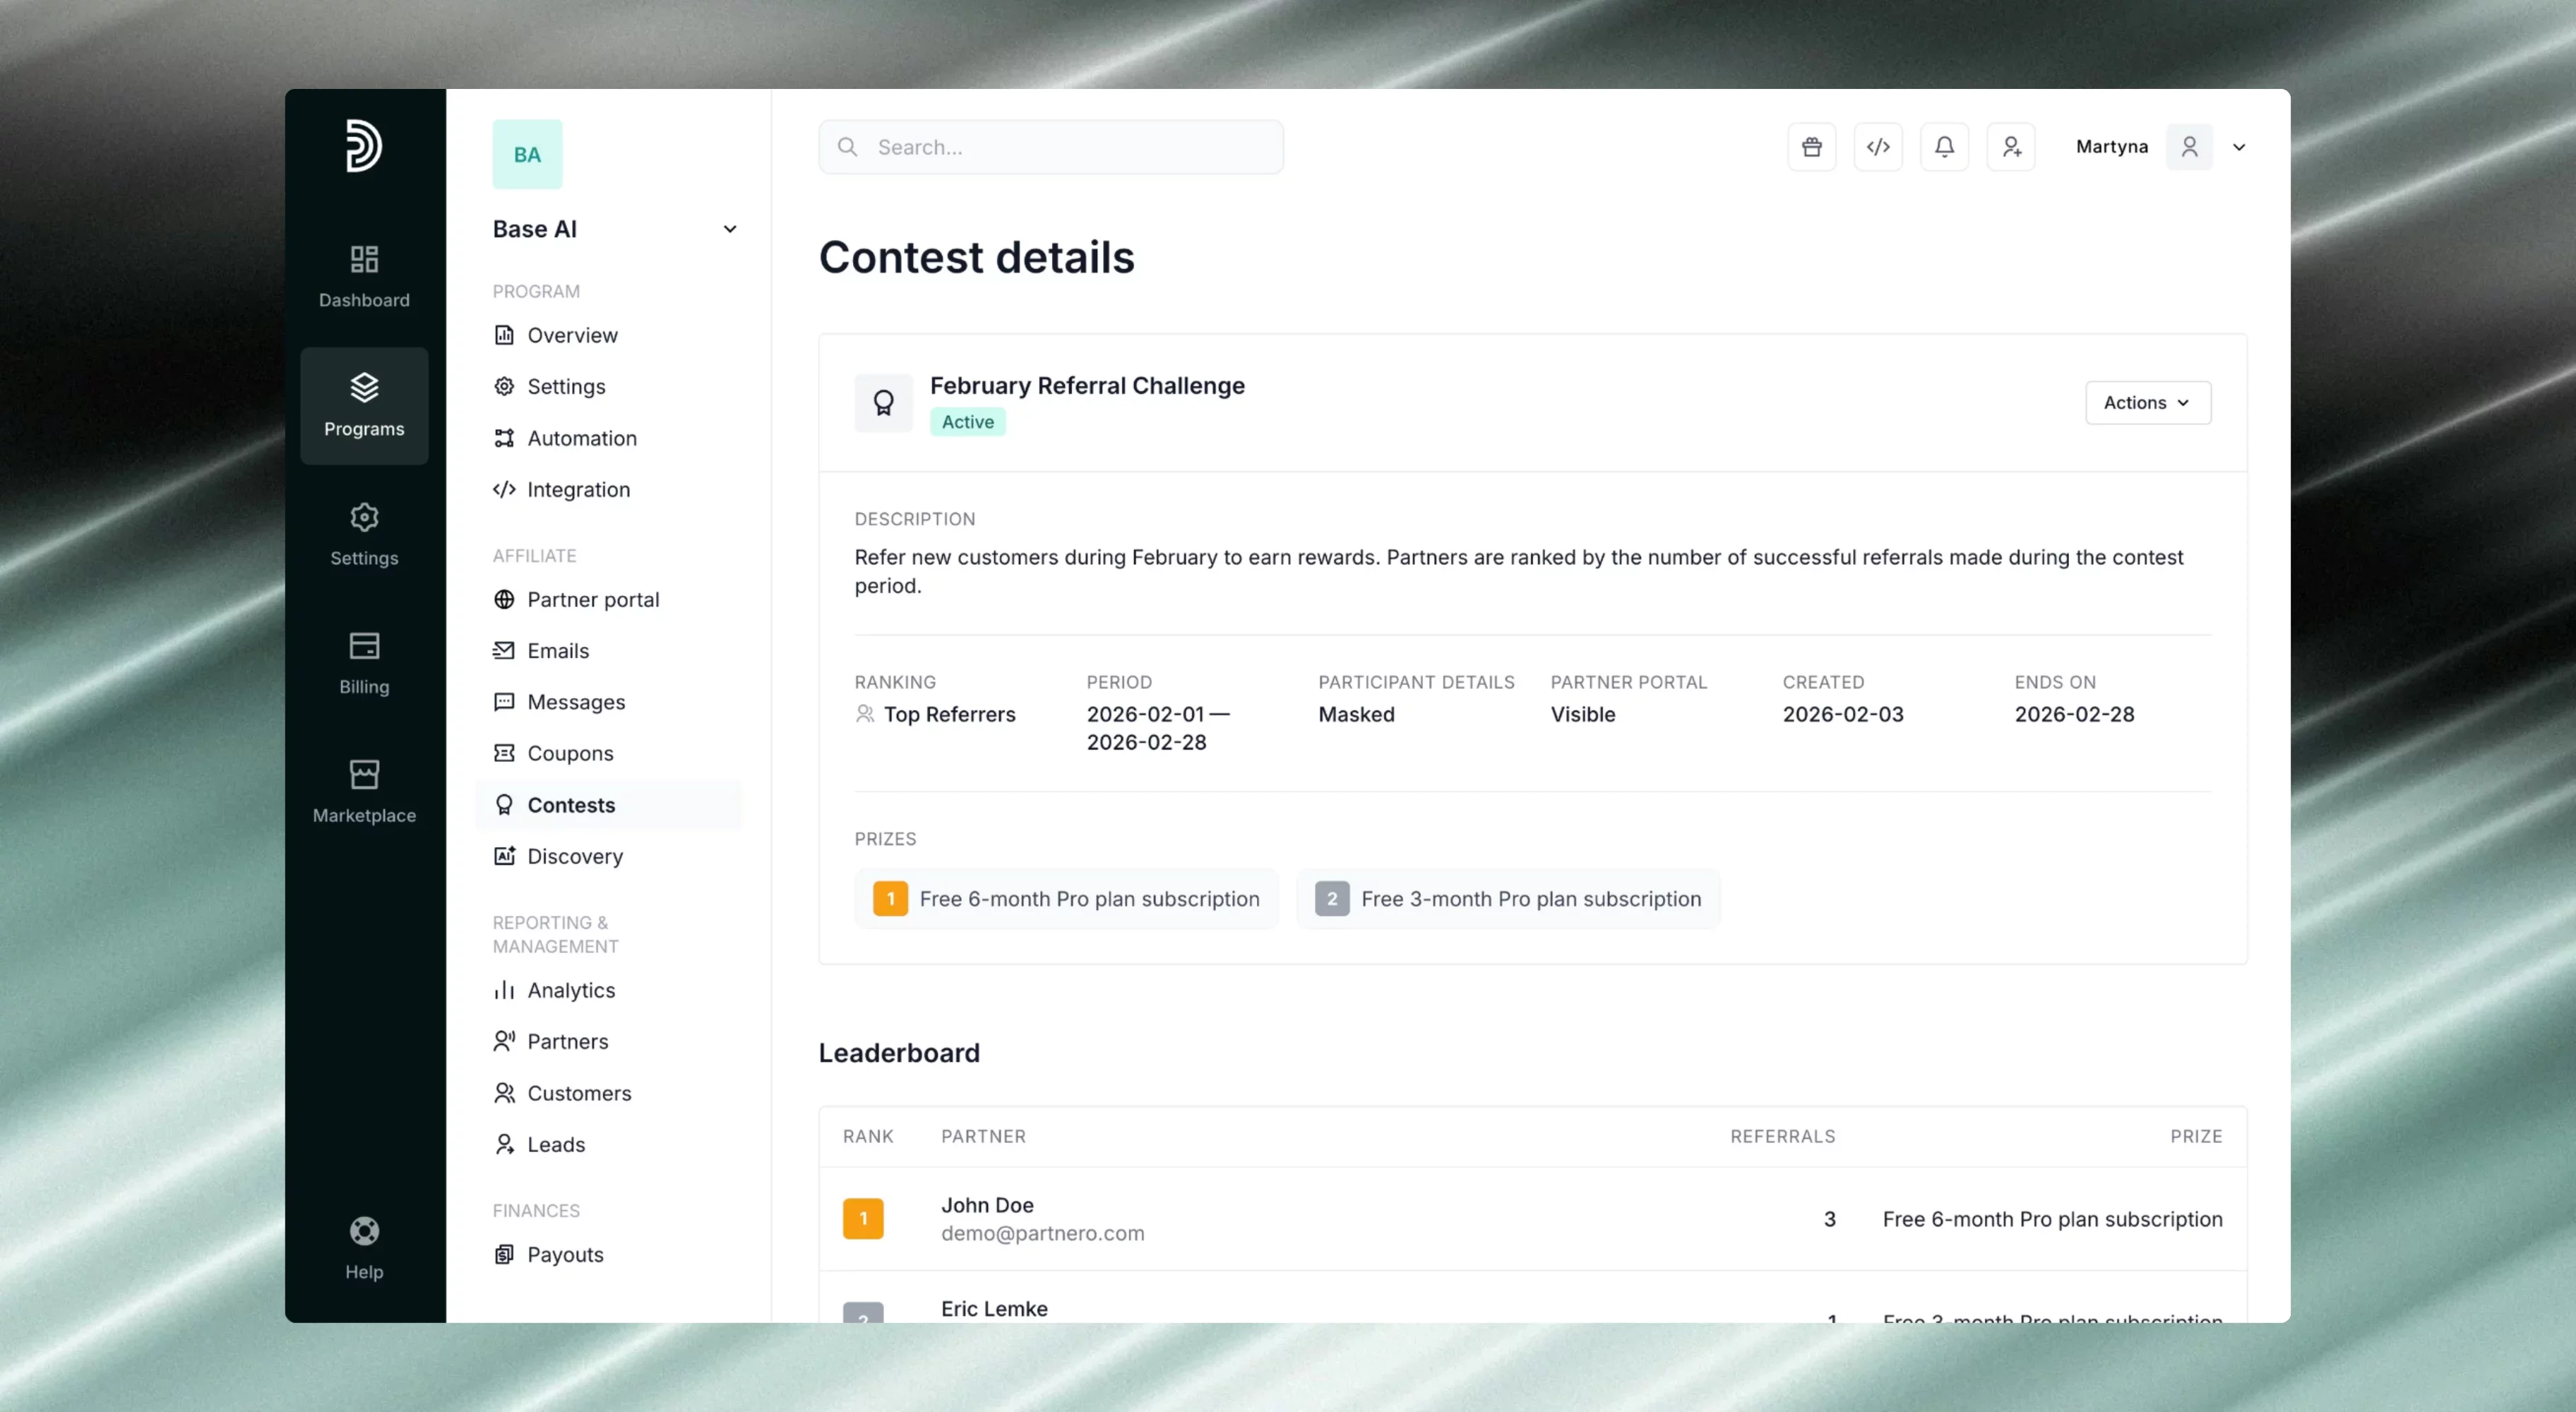Click the BA program avatar tile
This screenshot has height=1412, width=2576.
(527, 154)
